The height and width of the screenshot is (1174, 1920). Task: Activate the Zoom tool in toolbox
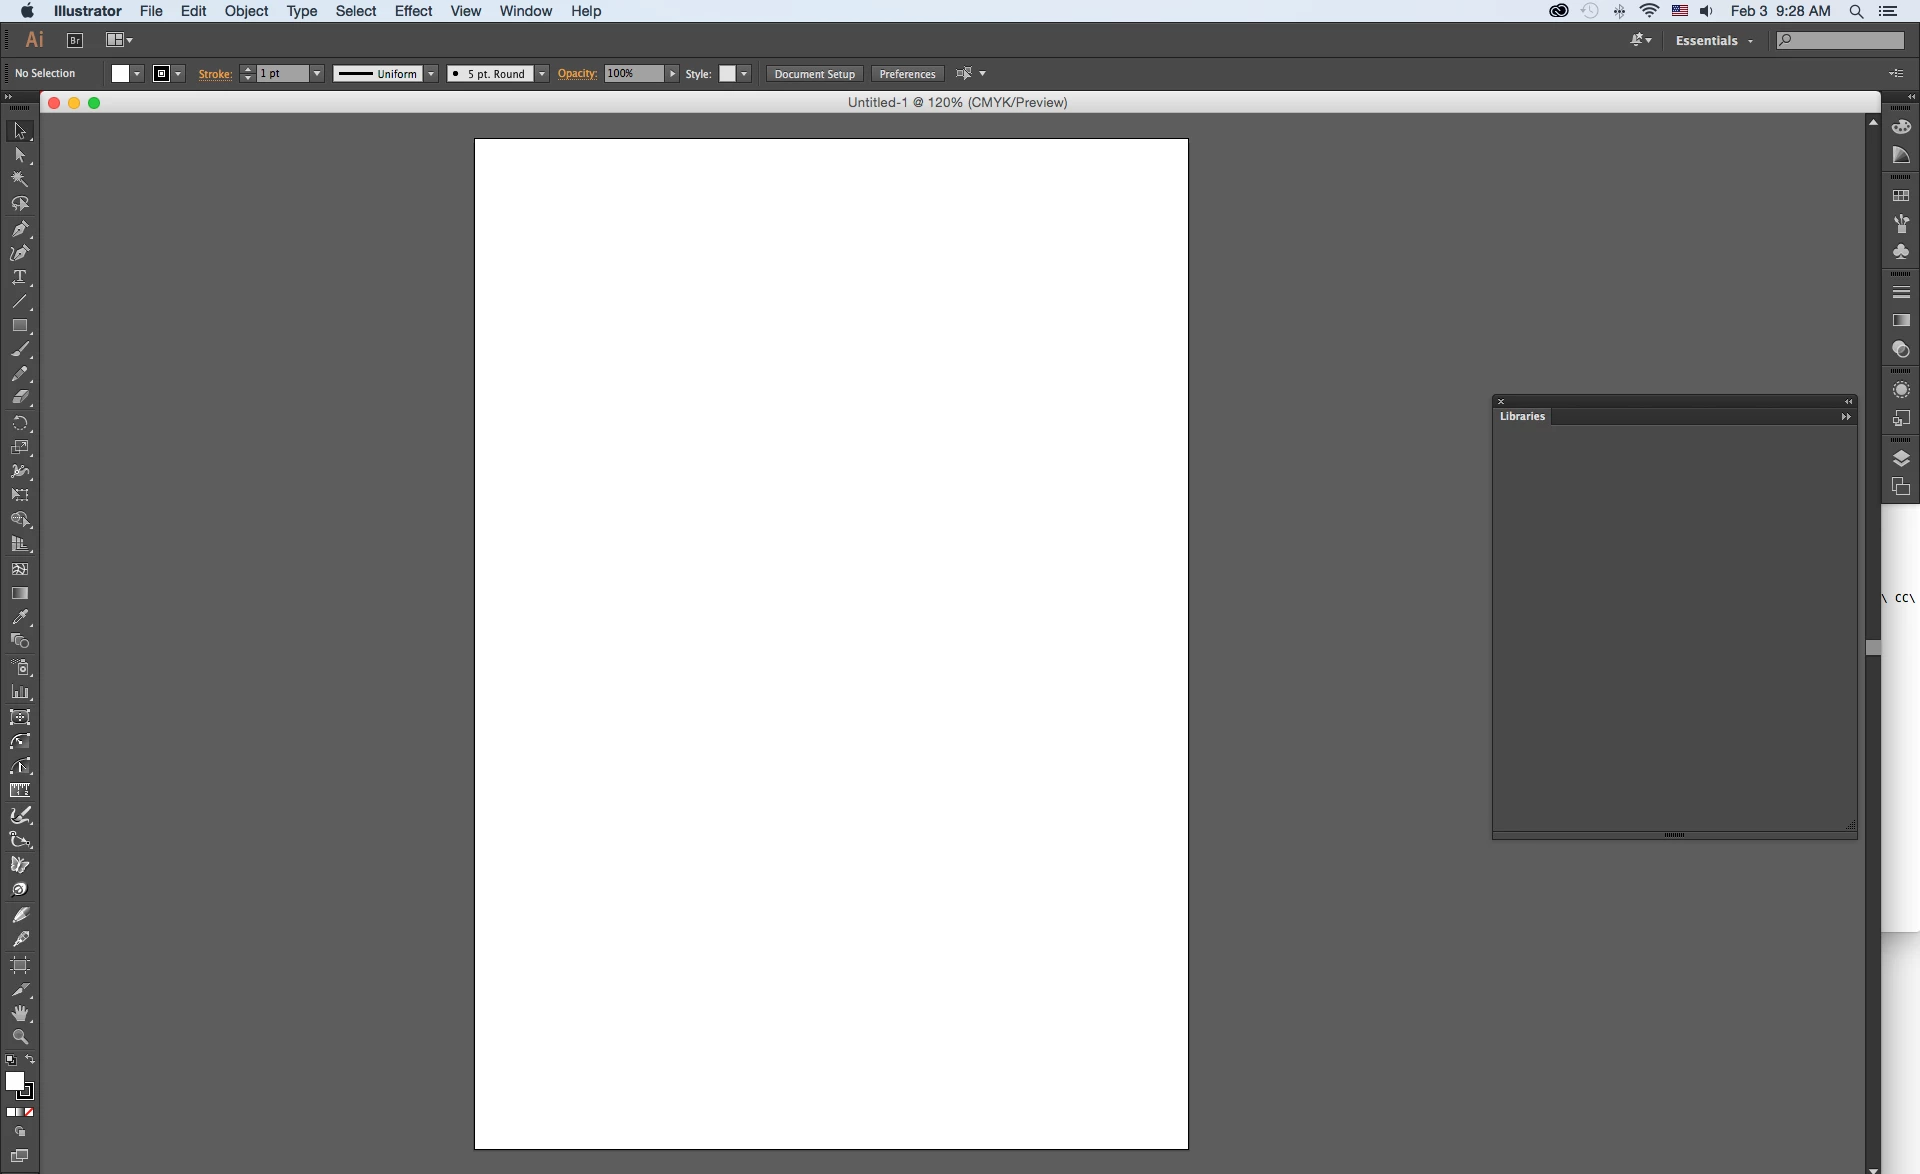19,1037
